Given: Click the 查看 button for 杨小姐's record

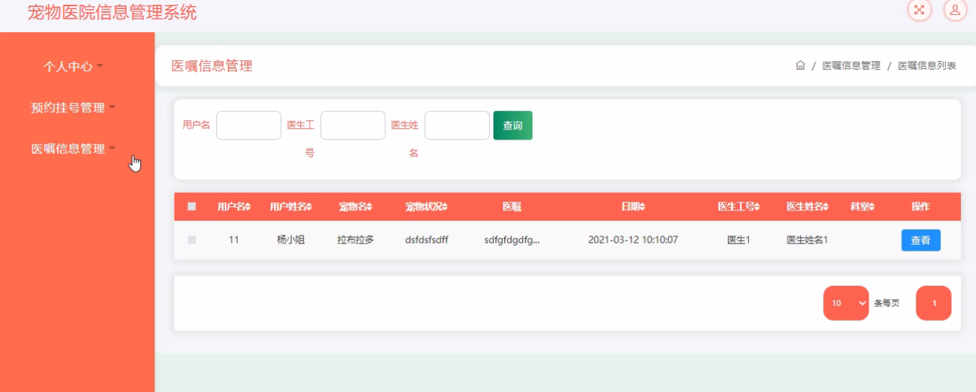Looking at the screenshot, I should 921,240.
